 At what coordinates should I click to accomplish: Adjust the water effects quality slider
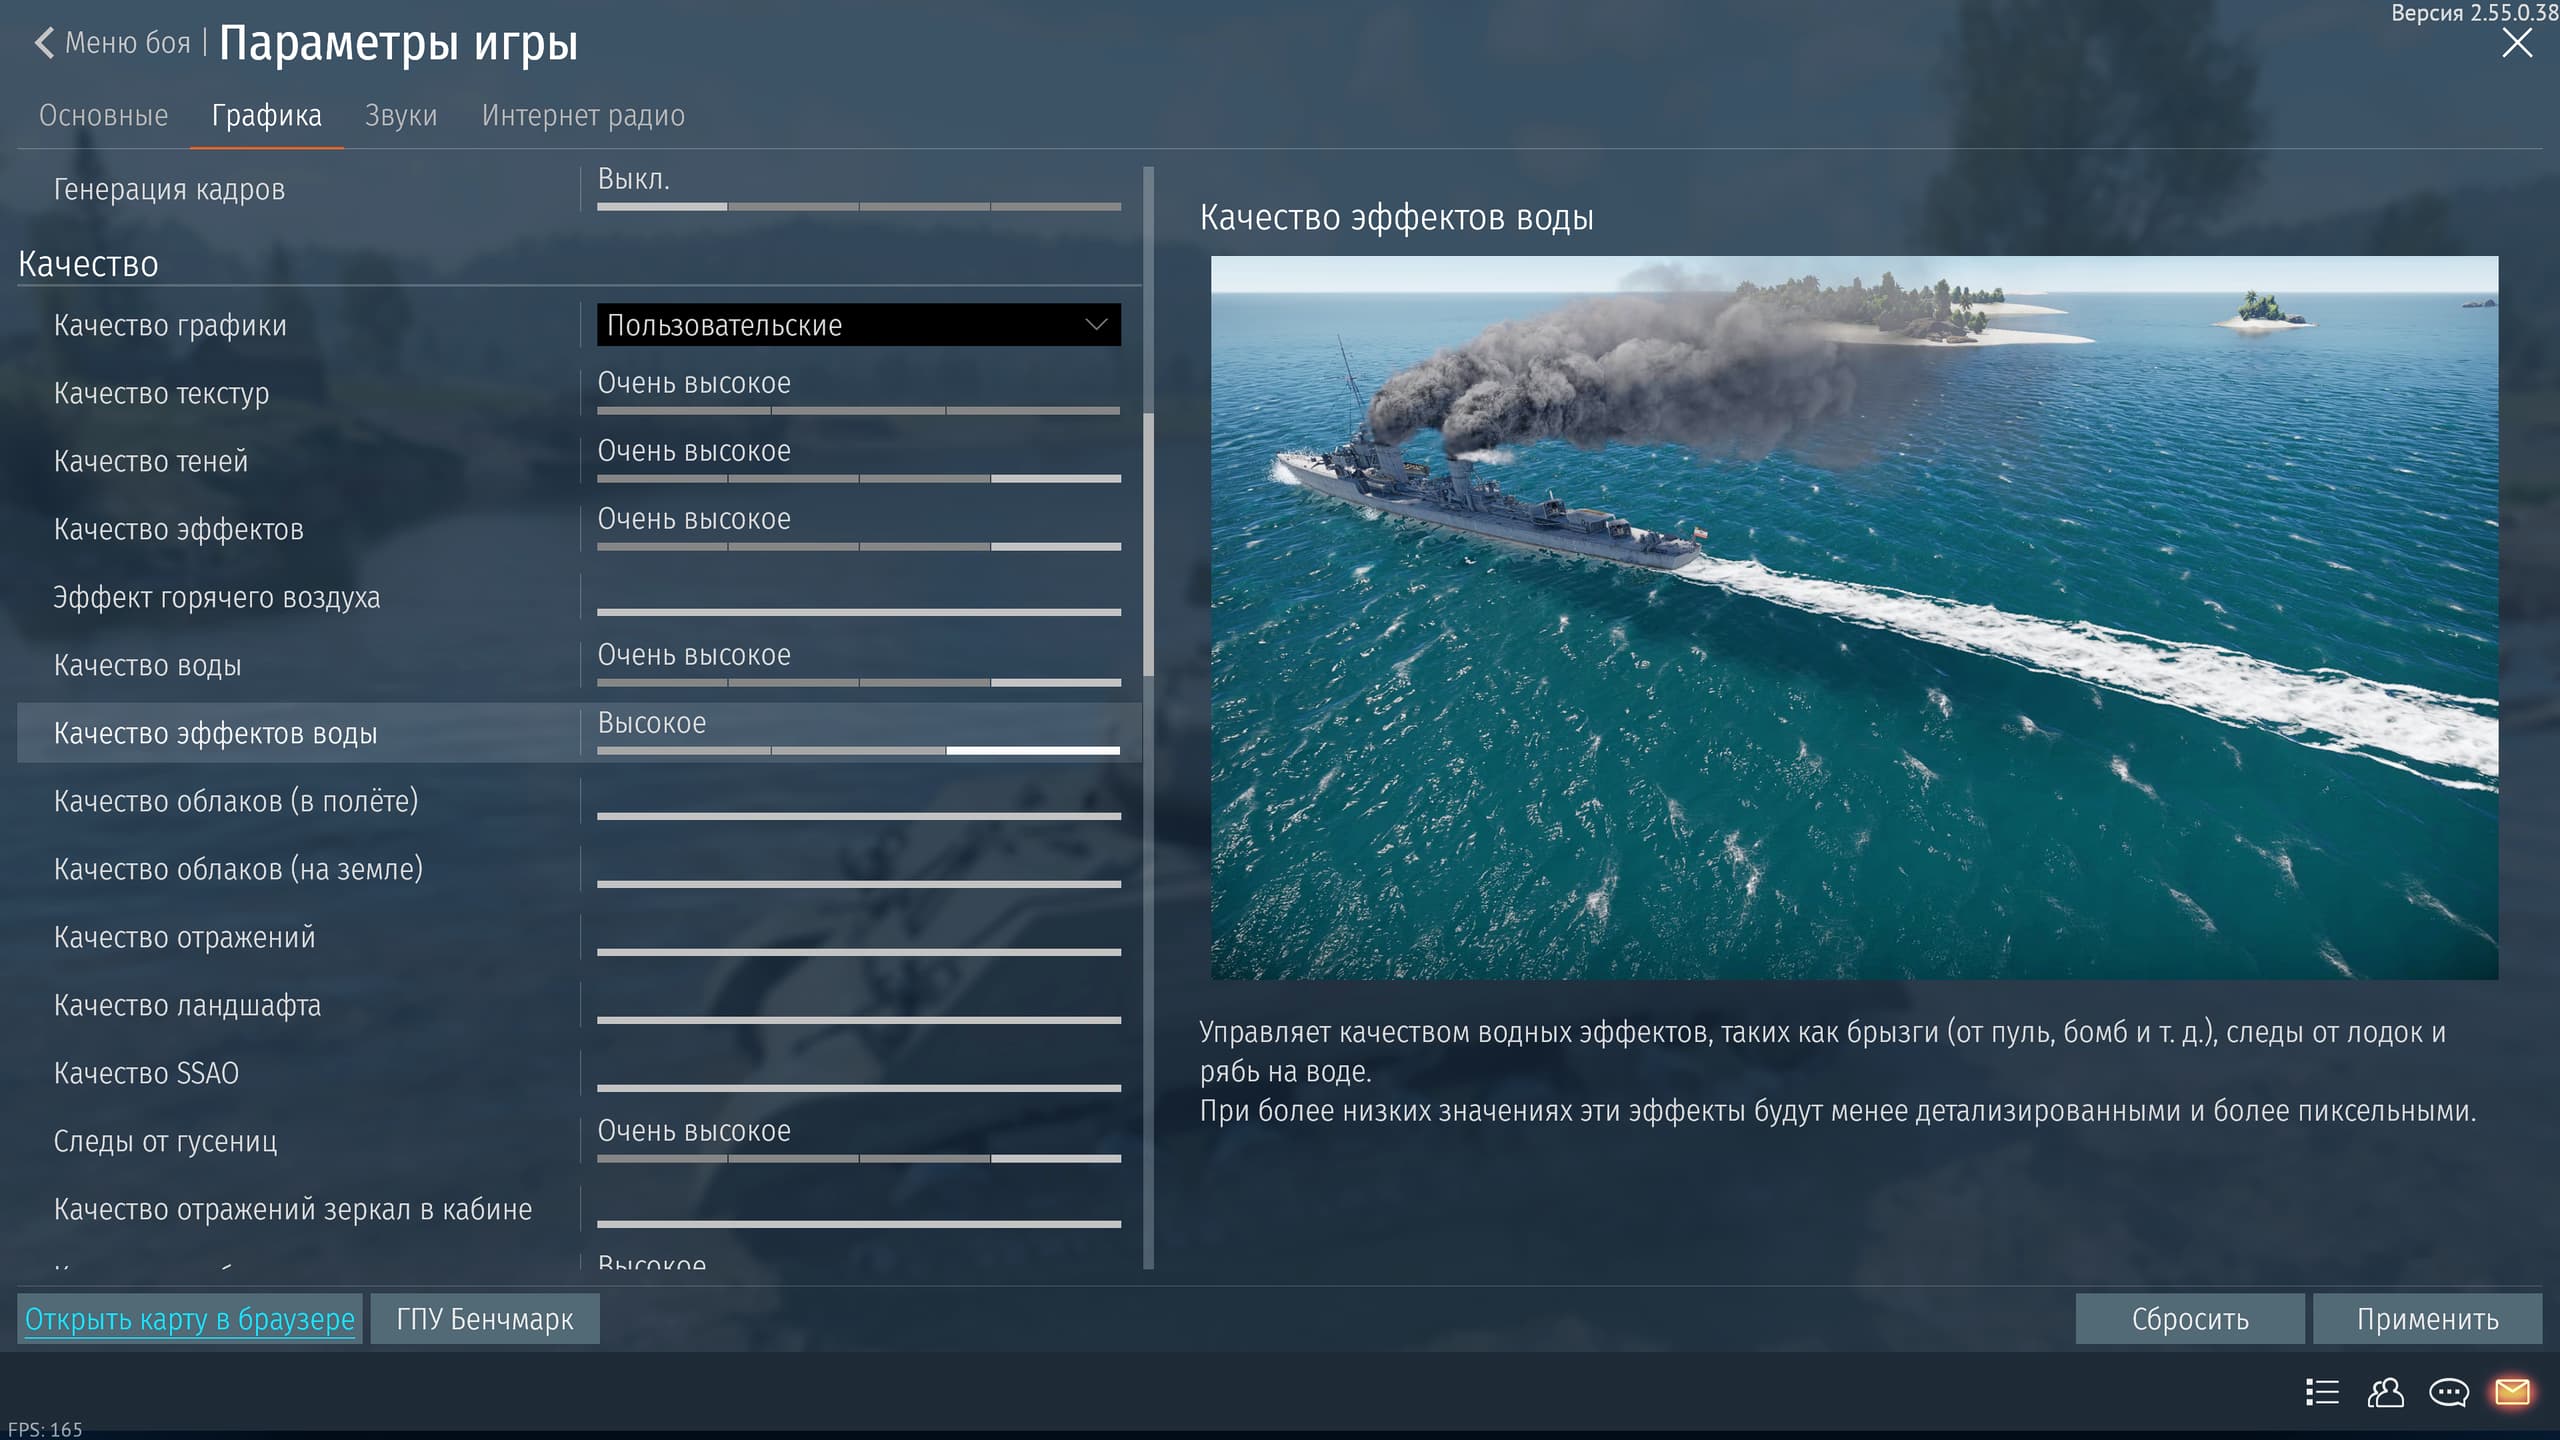858,749
